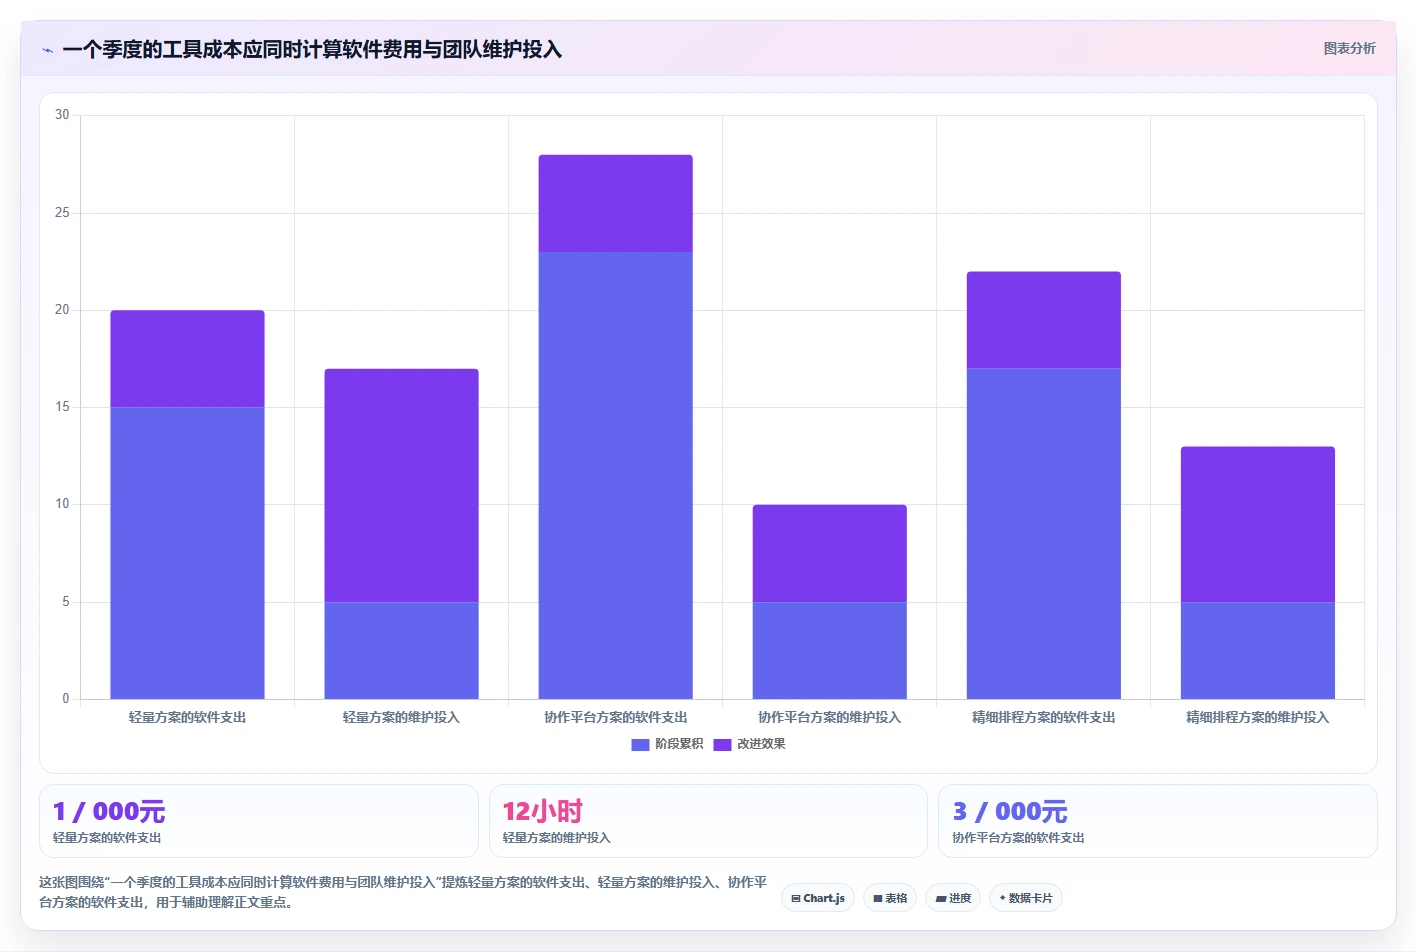Click the 进度 tag
The height and width of the screenshot is (952, 1417).
click(x=953, y=898)
